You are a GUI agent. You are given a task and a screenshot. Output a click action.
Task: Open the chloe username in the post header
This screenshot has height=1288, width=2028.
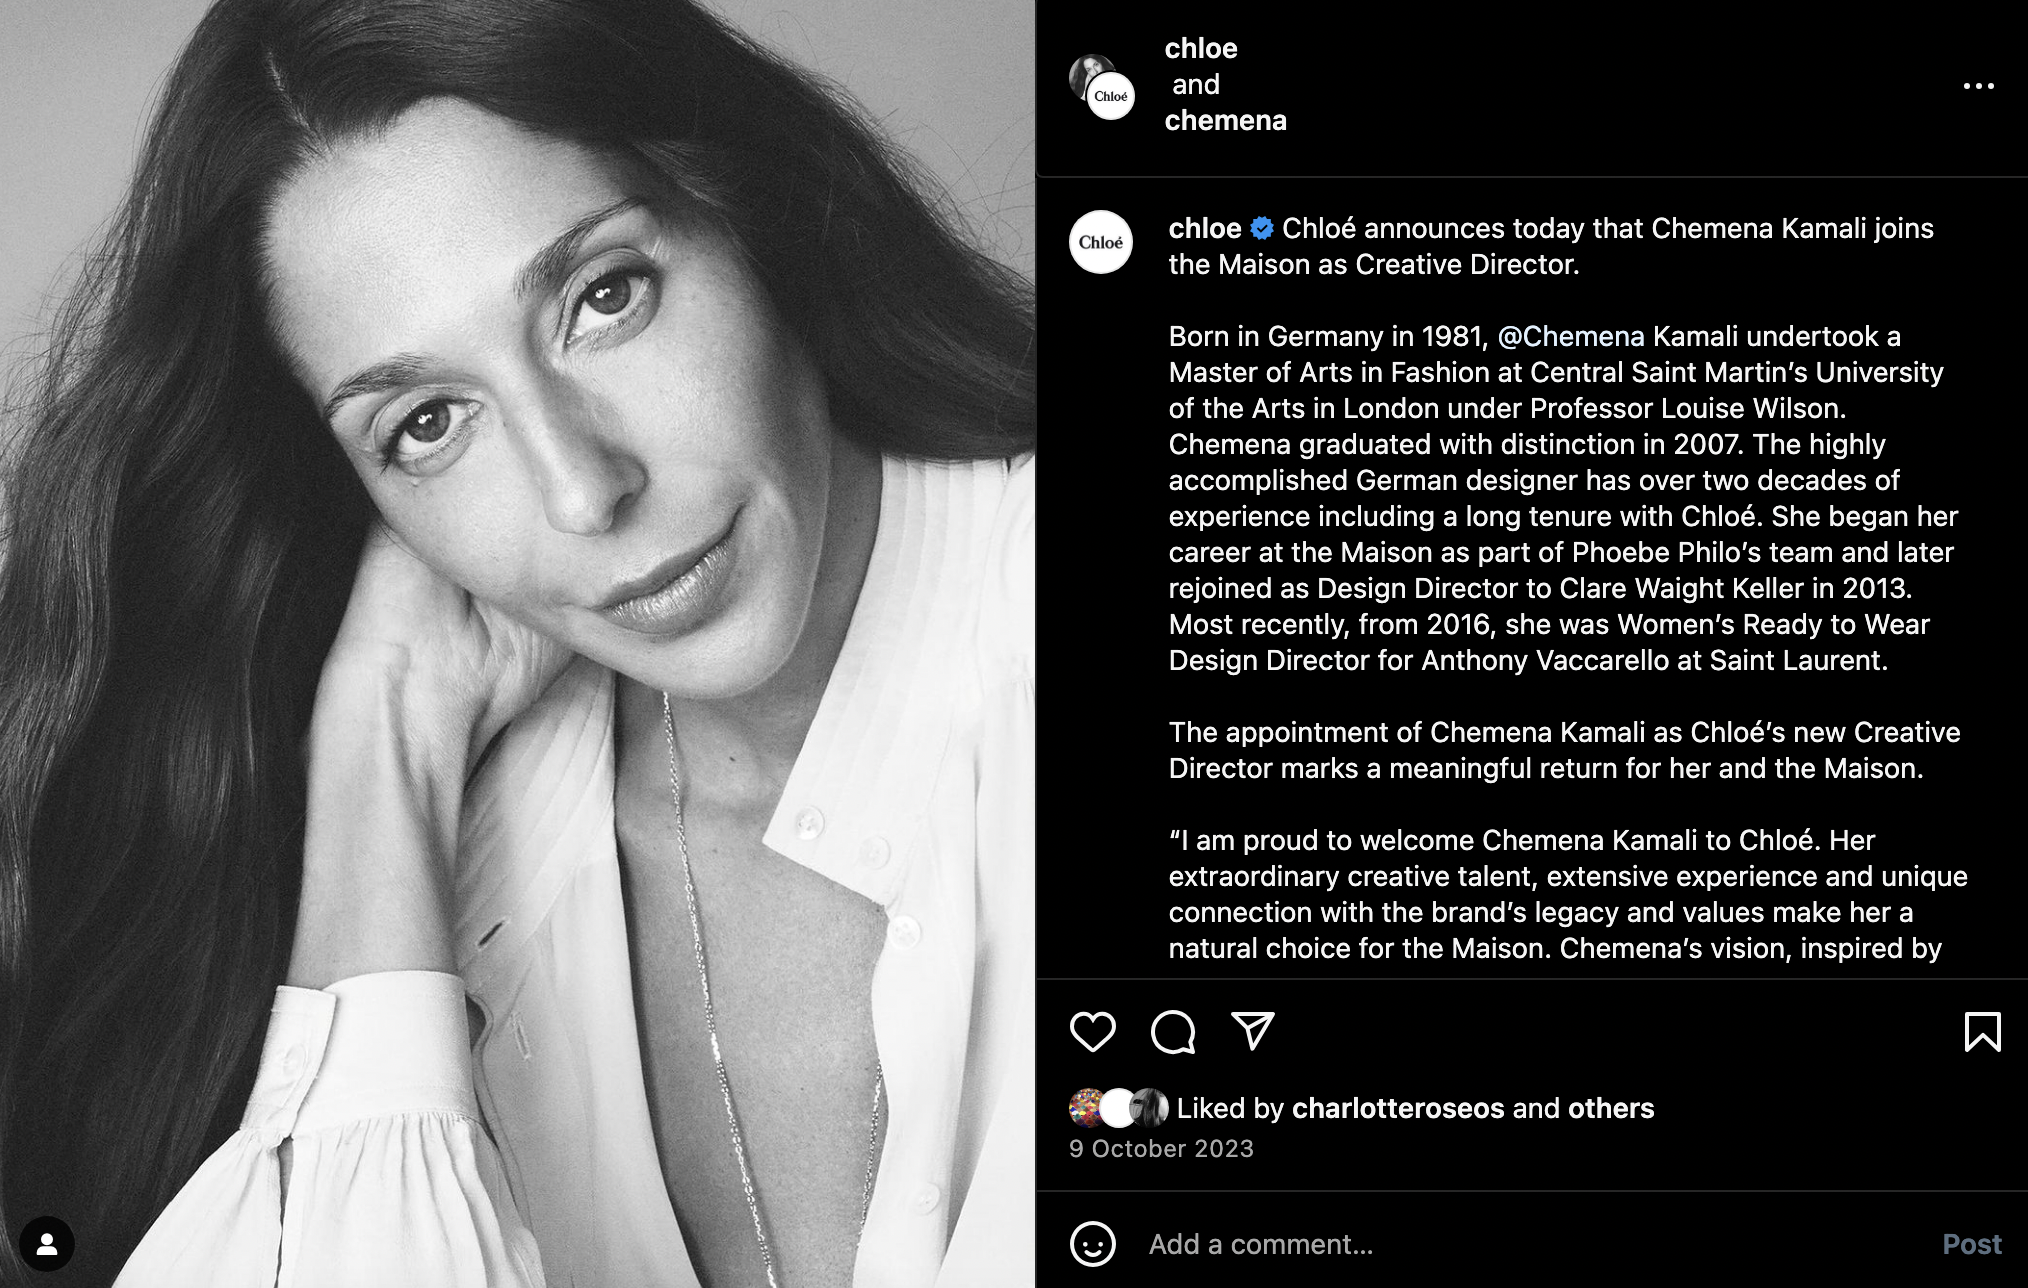pyautogui.click(x=1201, y=48)
